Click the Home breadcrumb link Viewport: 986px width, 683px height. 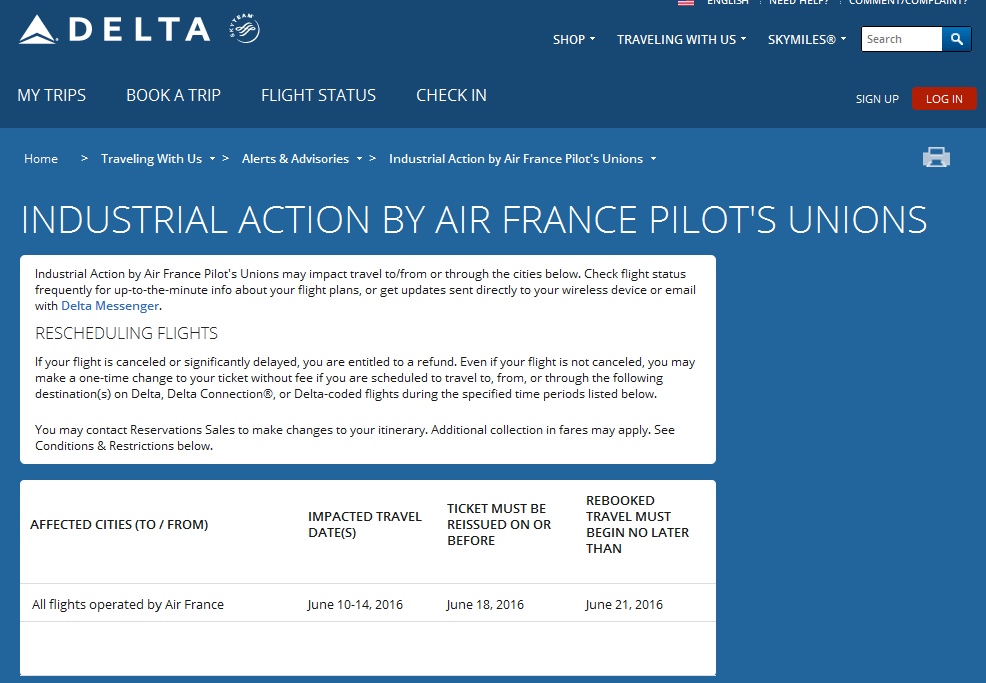(41, 159)
